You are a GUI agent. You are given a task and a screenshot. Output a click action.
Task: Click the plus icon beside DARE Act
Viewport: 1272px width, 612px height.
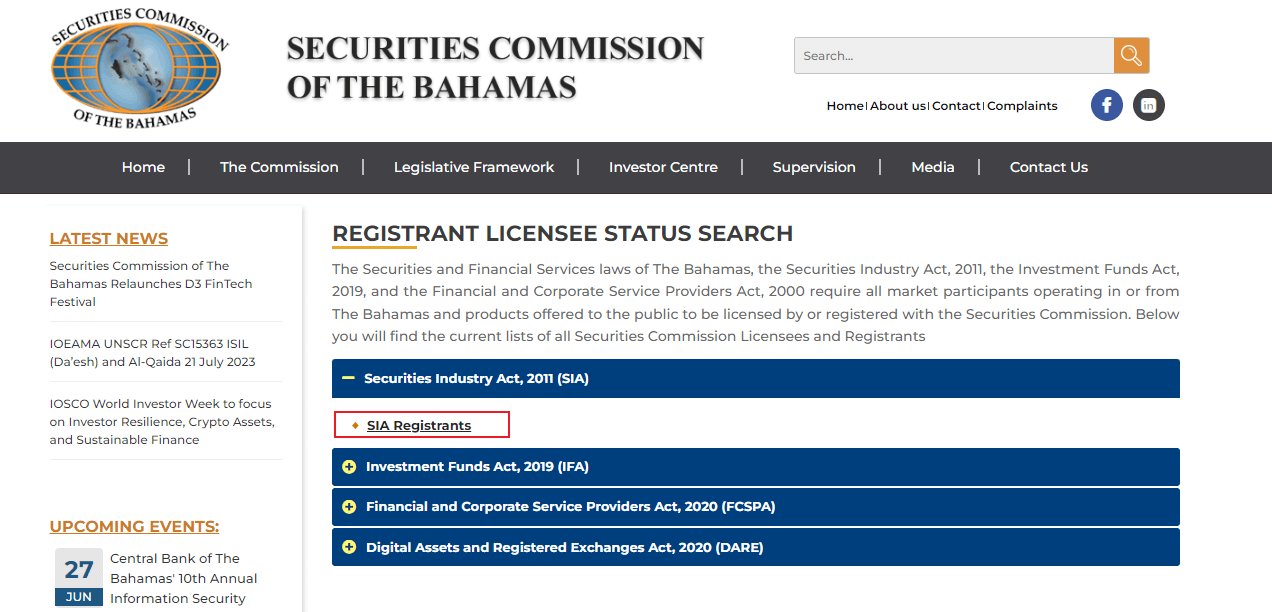click(x=349, y=547)
